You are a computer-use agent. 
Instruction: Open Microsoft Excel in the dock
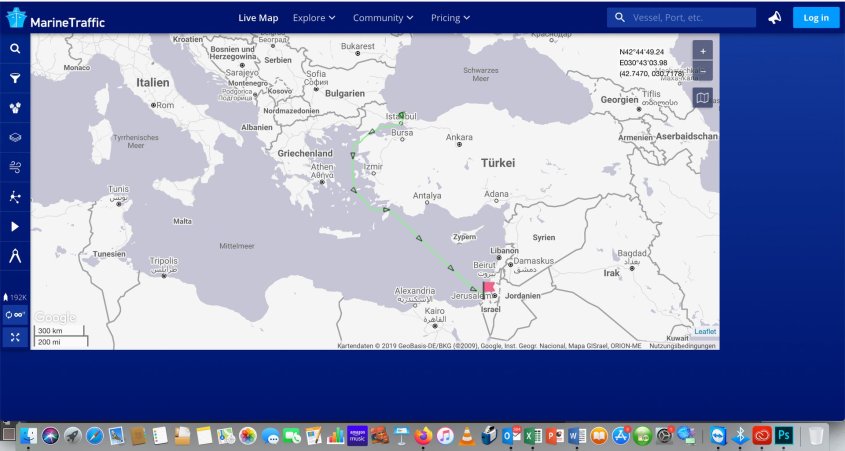(x=532, y=435)
